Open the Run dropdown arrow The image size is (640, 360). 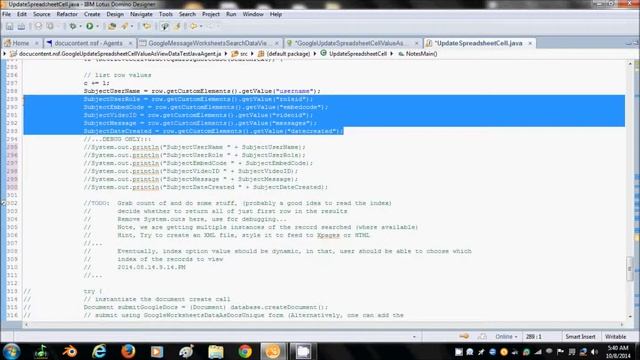(x=97, y=27)
